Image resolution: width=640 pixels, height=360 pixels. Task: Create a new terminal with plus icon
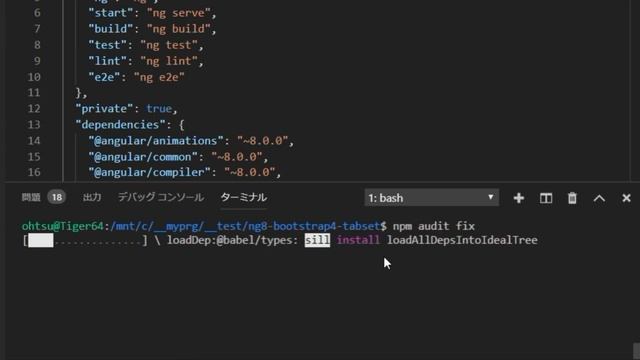coord(519,198)
